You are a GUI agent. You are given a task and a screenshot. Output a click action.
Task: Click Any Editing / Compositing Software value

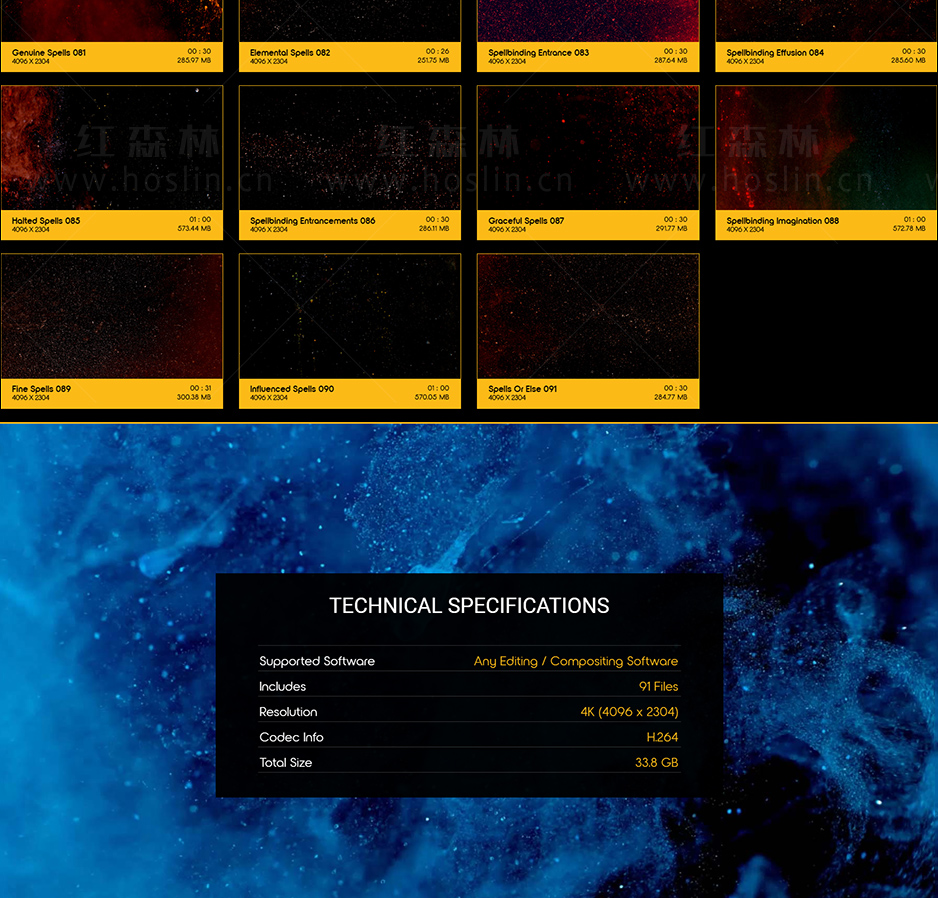[x=576, y=661]
